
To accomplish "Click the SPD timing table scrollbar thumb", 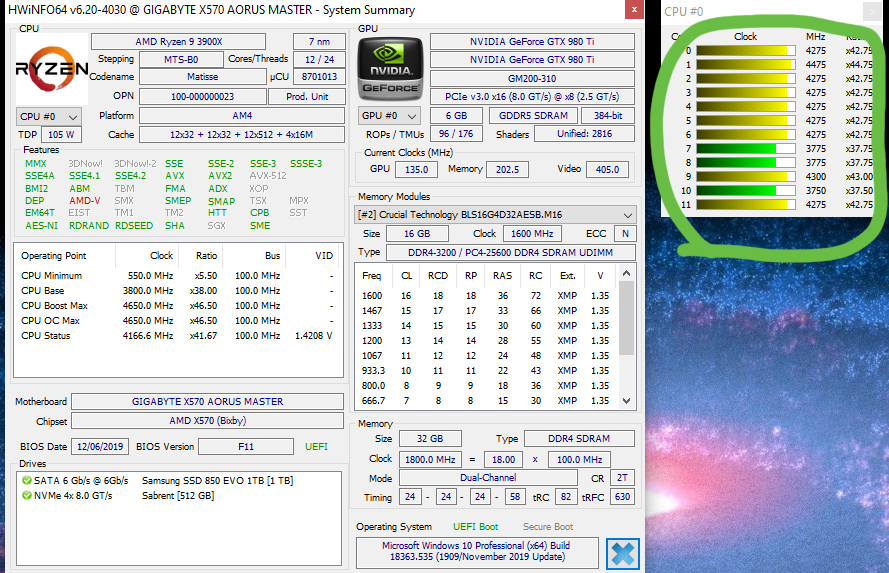I will pos(626,317).
